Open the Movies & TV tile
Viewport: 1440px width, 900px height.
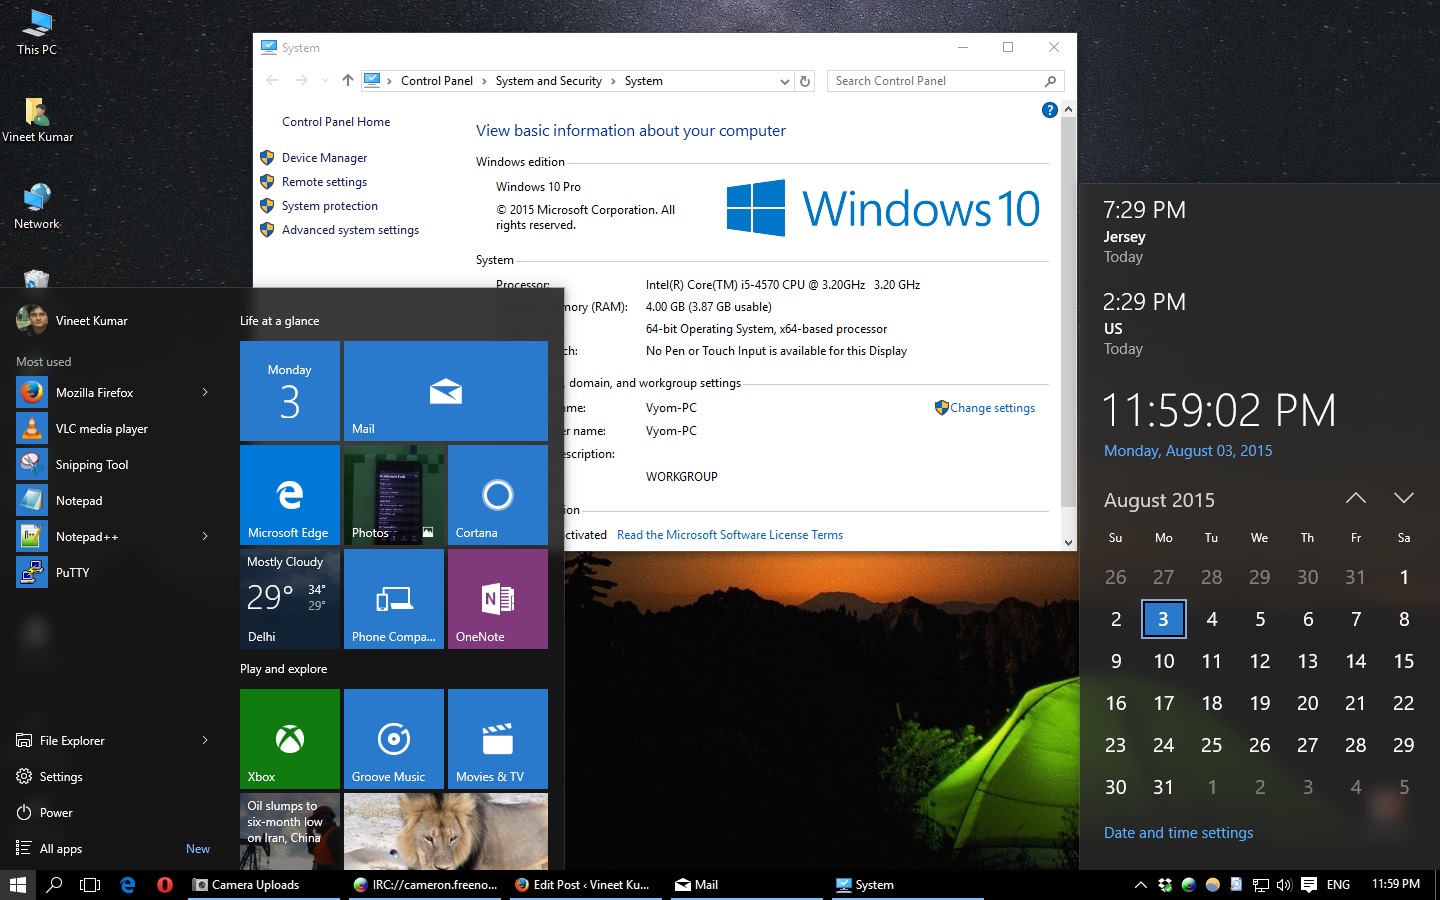tap(498, 739)
